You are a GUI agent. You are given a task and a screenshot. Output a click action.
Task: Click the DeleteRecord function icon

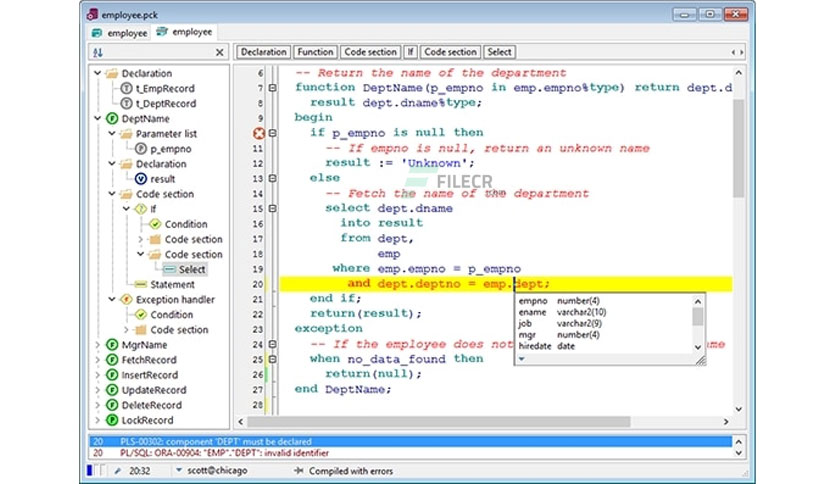[x=112, y=405]
